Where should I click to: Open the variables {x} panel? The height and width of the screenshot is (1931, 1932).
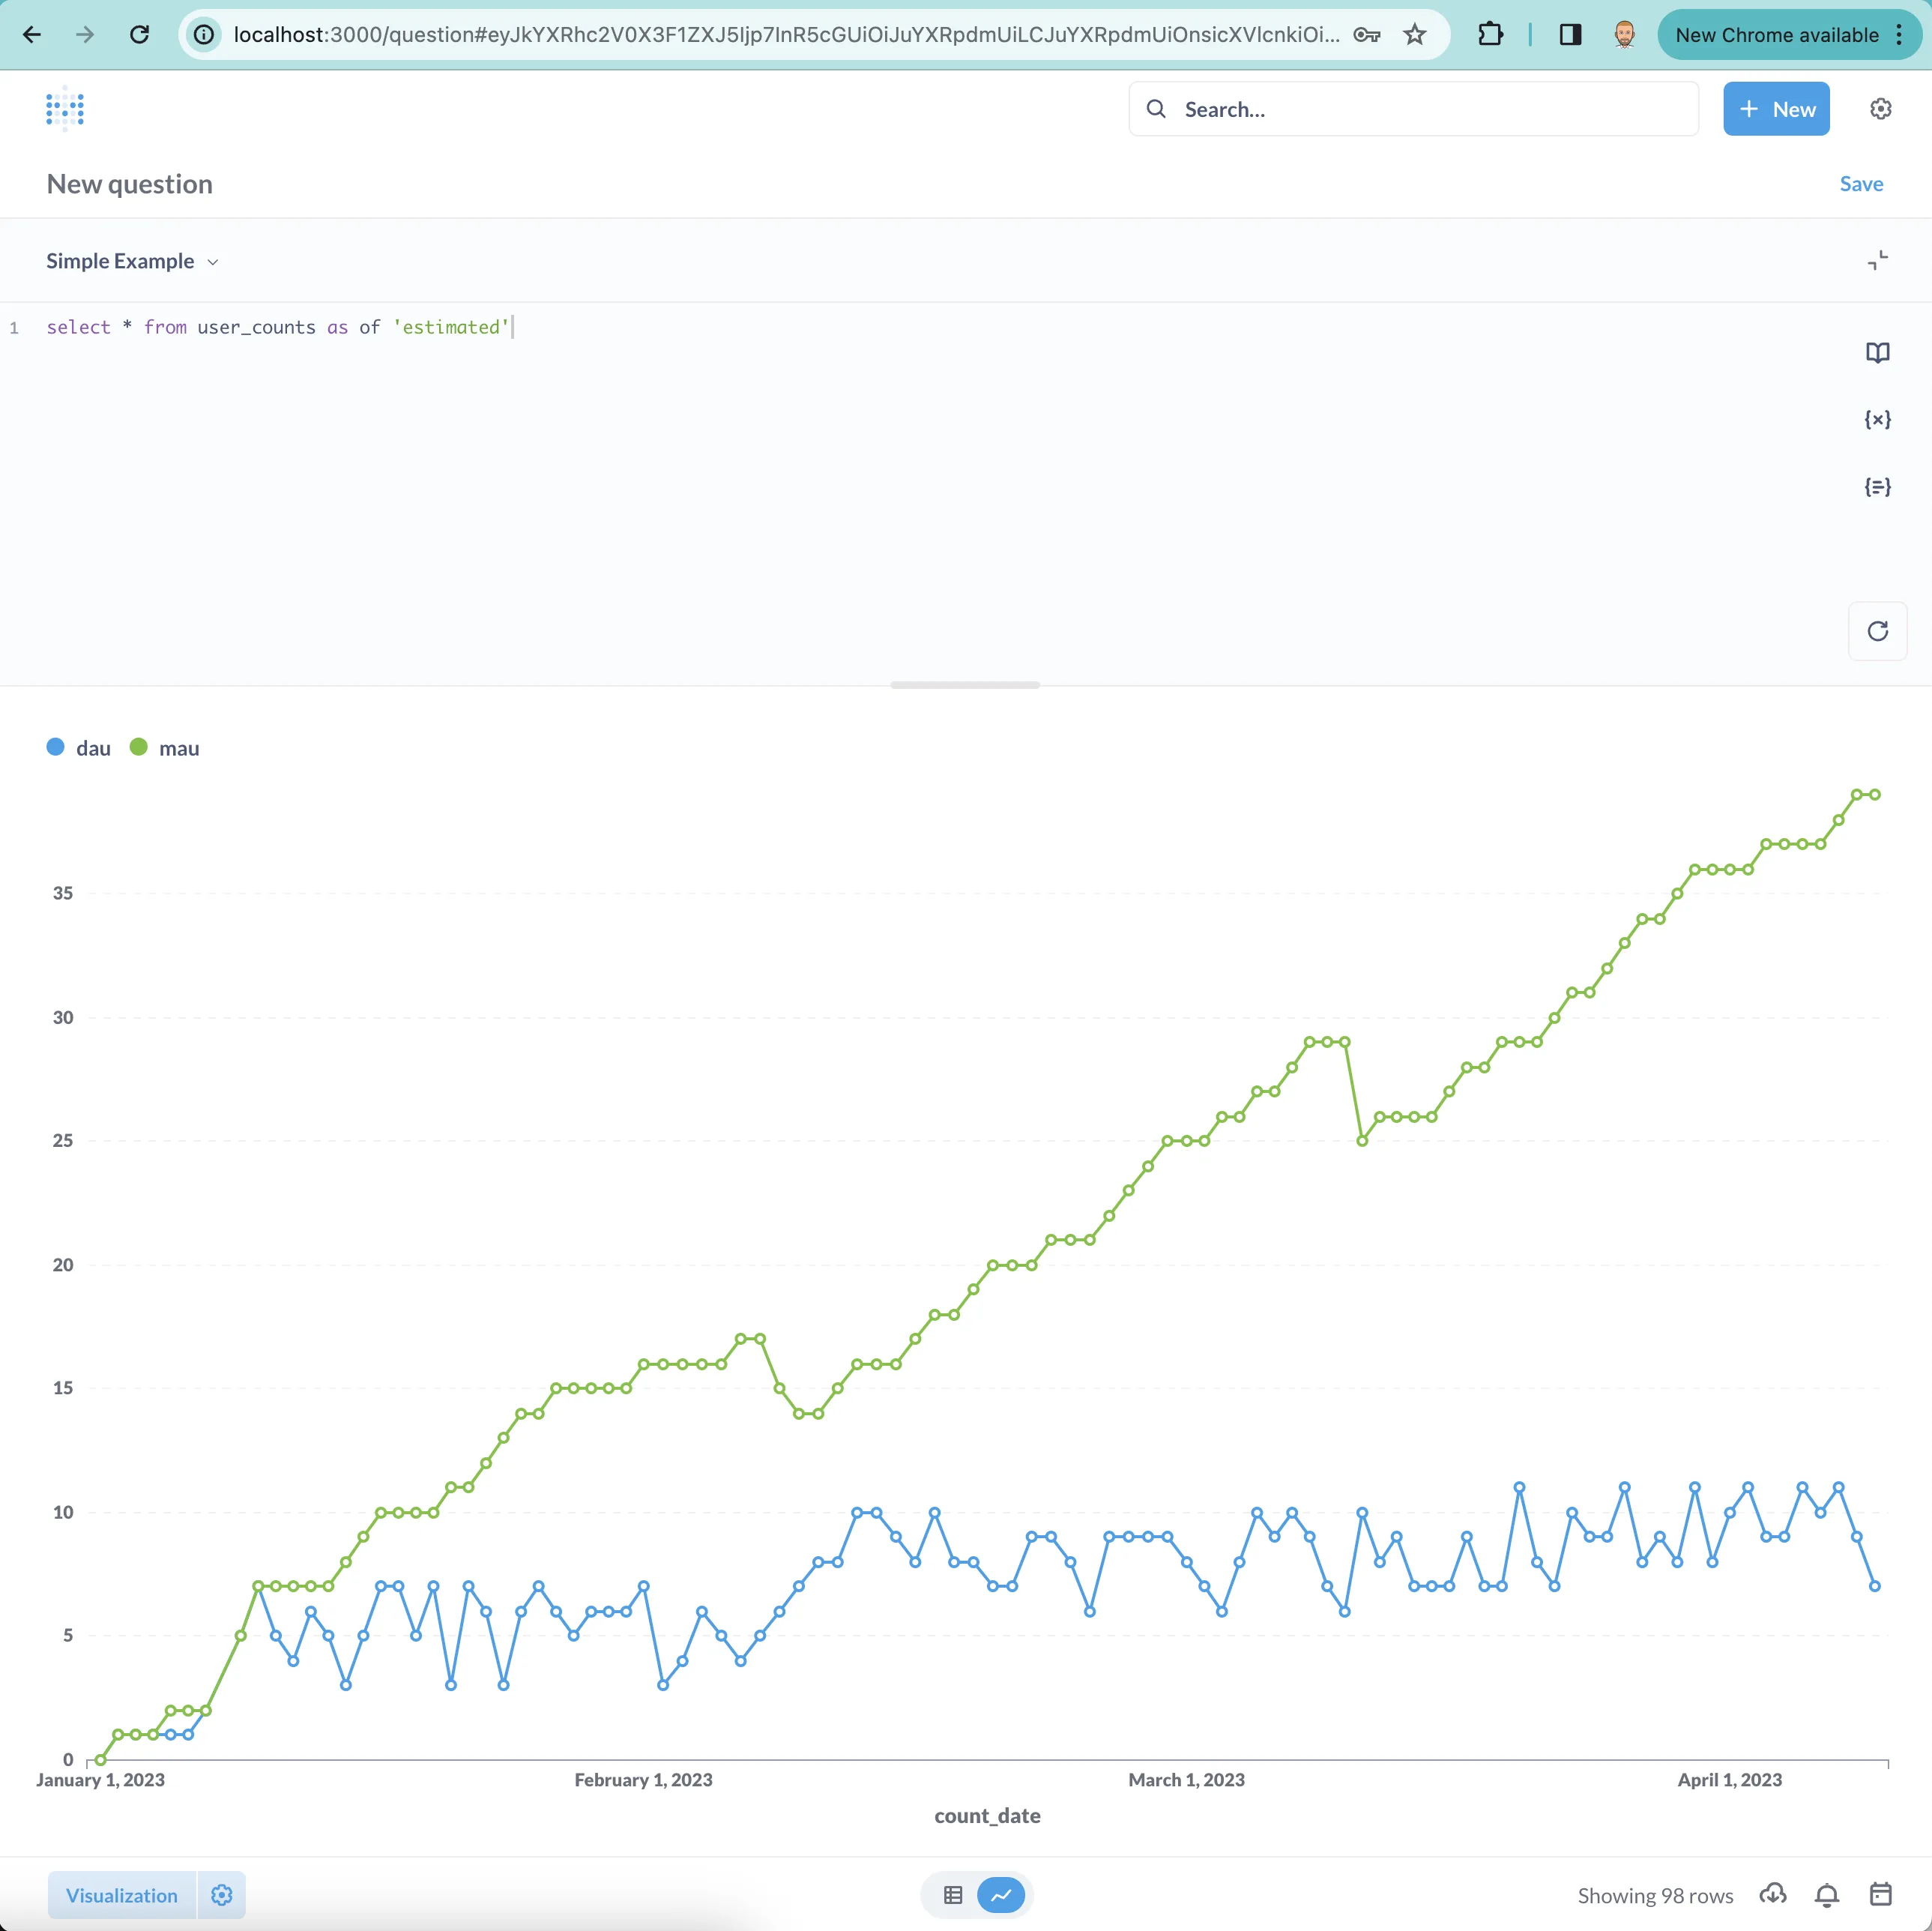(1877, 419)
